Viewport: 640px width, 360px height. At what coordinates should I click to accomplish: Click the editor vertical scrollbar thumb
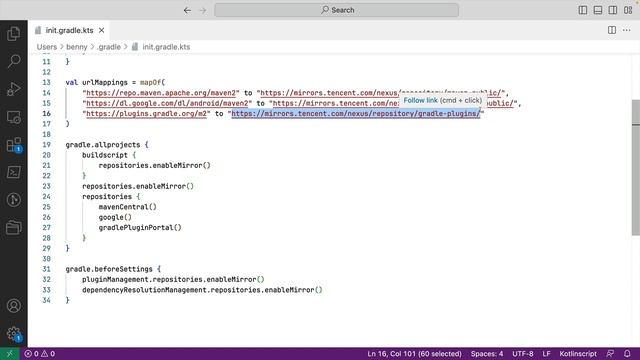[636, 167]
